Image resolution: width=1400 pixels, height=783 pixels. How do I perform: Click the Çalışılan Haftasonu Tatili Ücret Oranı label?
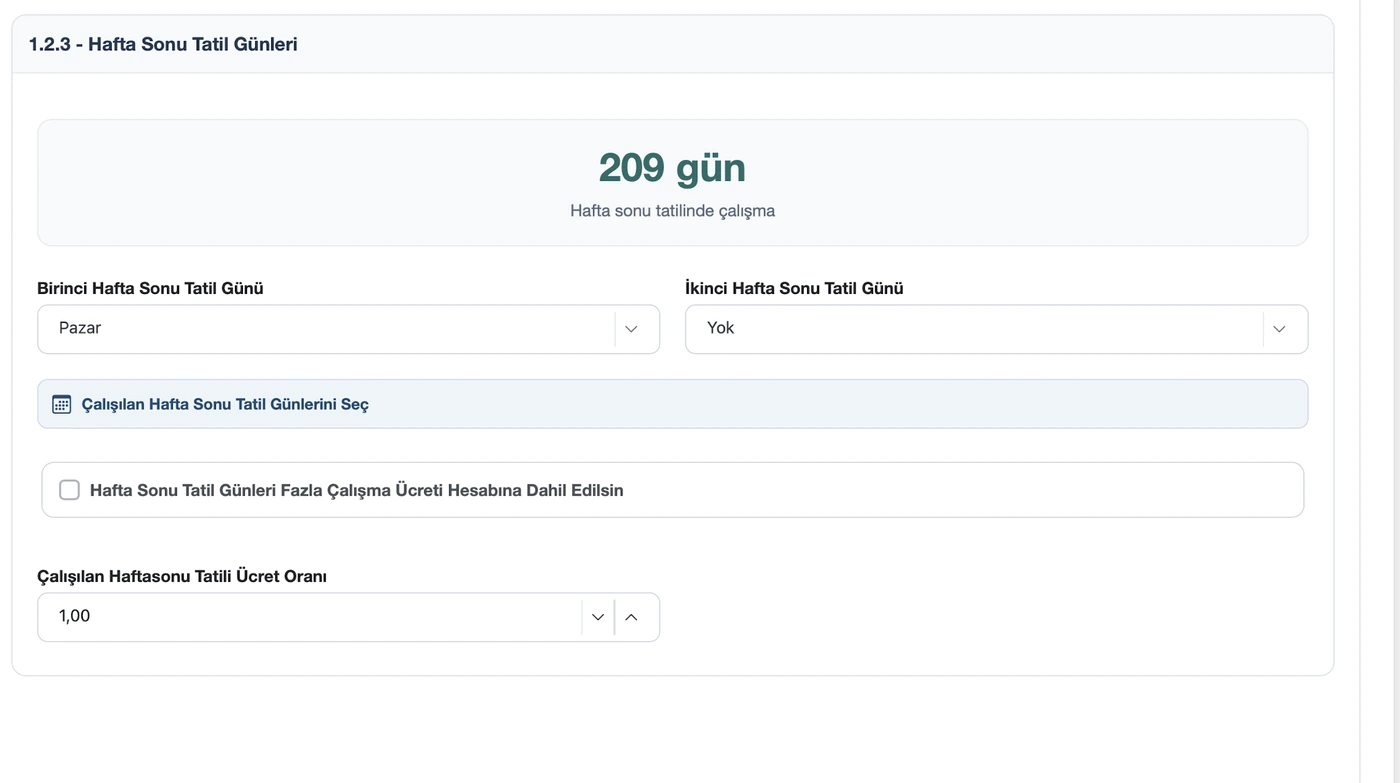(182, 576)
